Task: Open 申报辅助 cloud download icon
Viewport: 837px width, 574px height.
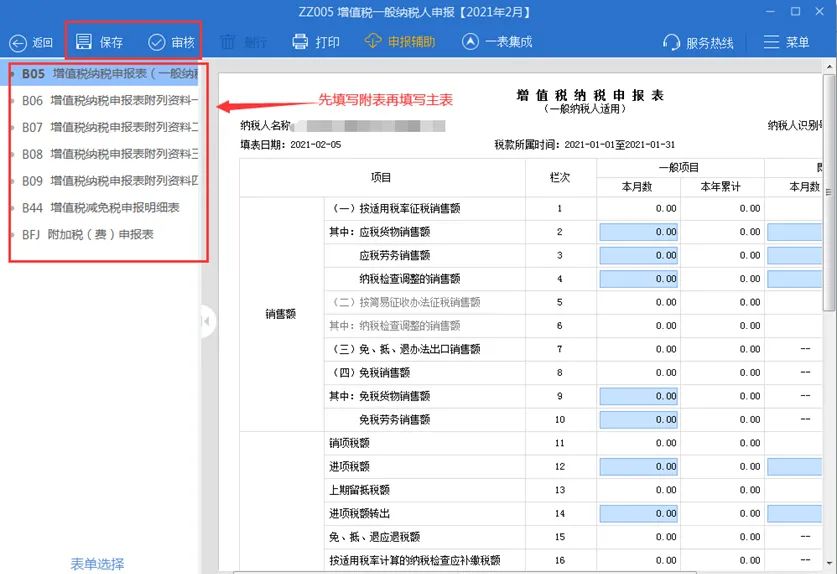Action: pos(373,42)
